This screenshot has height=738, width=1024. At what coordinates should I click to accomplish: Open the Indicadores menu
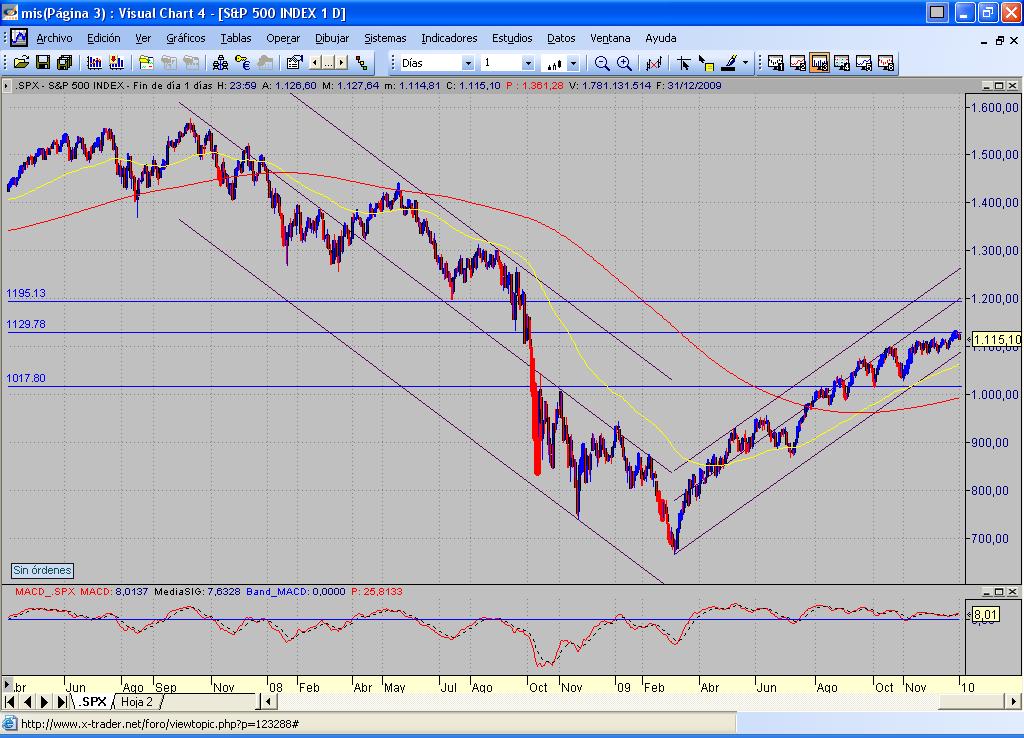tap(449, 38)
